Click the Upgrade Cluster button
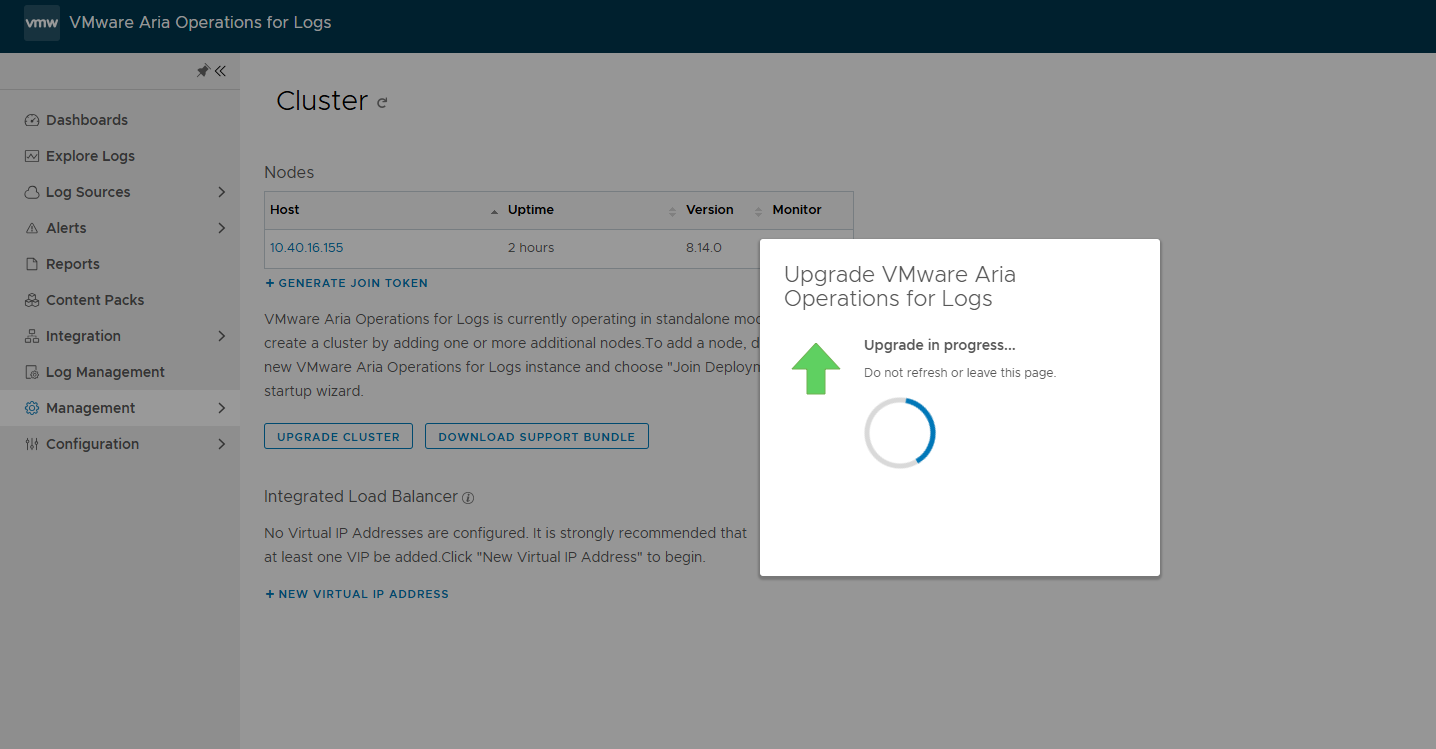 (338, 436)
